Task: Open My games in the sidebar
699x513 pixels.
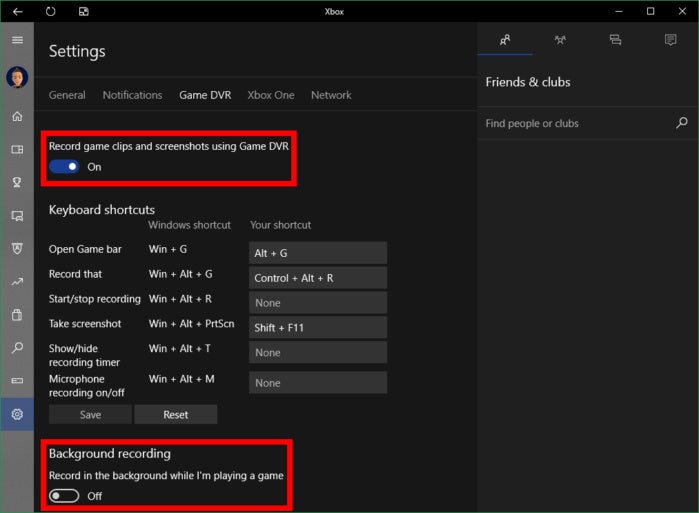Action: [17, 149]
